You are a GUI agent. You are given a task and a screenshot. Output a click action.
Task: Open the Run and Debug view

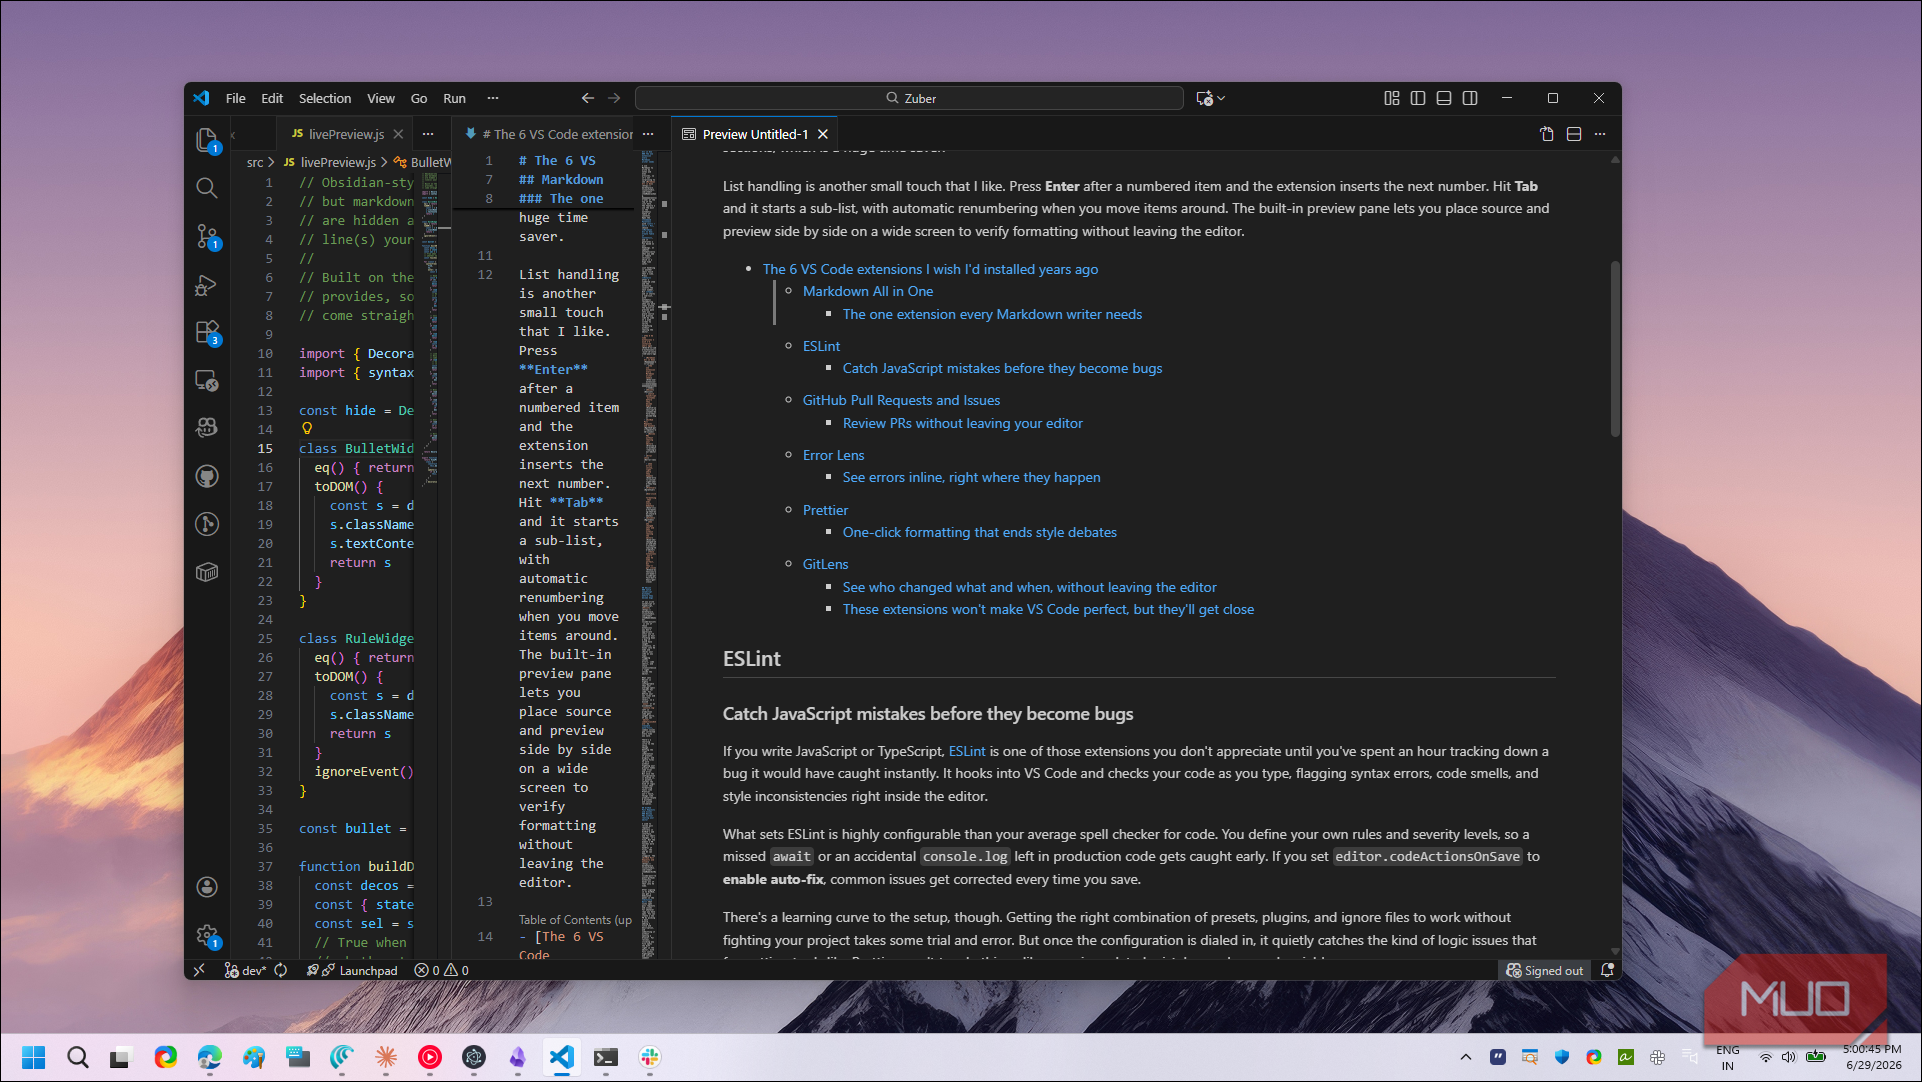pyautogui.click(x=207, y=285)
